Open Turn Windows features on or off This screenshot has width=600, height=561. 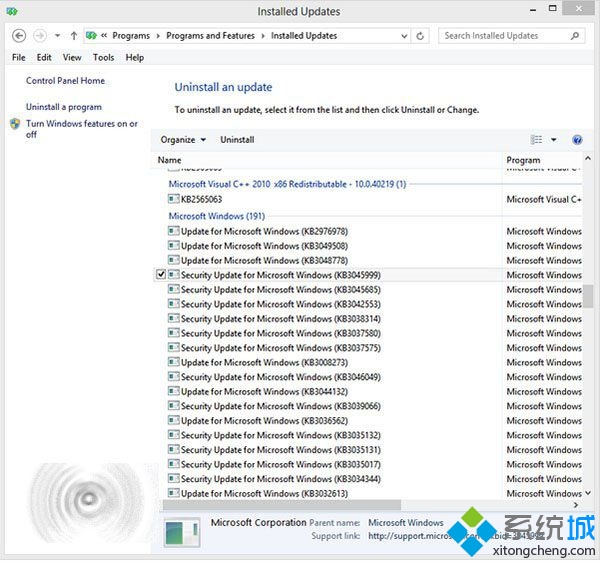point(81,129)
